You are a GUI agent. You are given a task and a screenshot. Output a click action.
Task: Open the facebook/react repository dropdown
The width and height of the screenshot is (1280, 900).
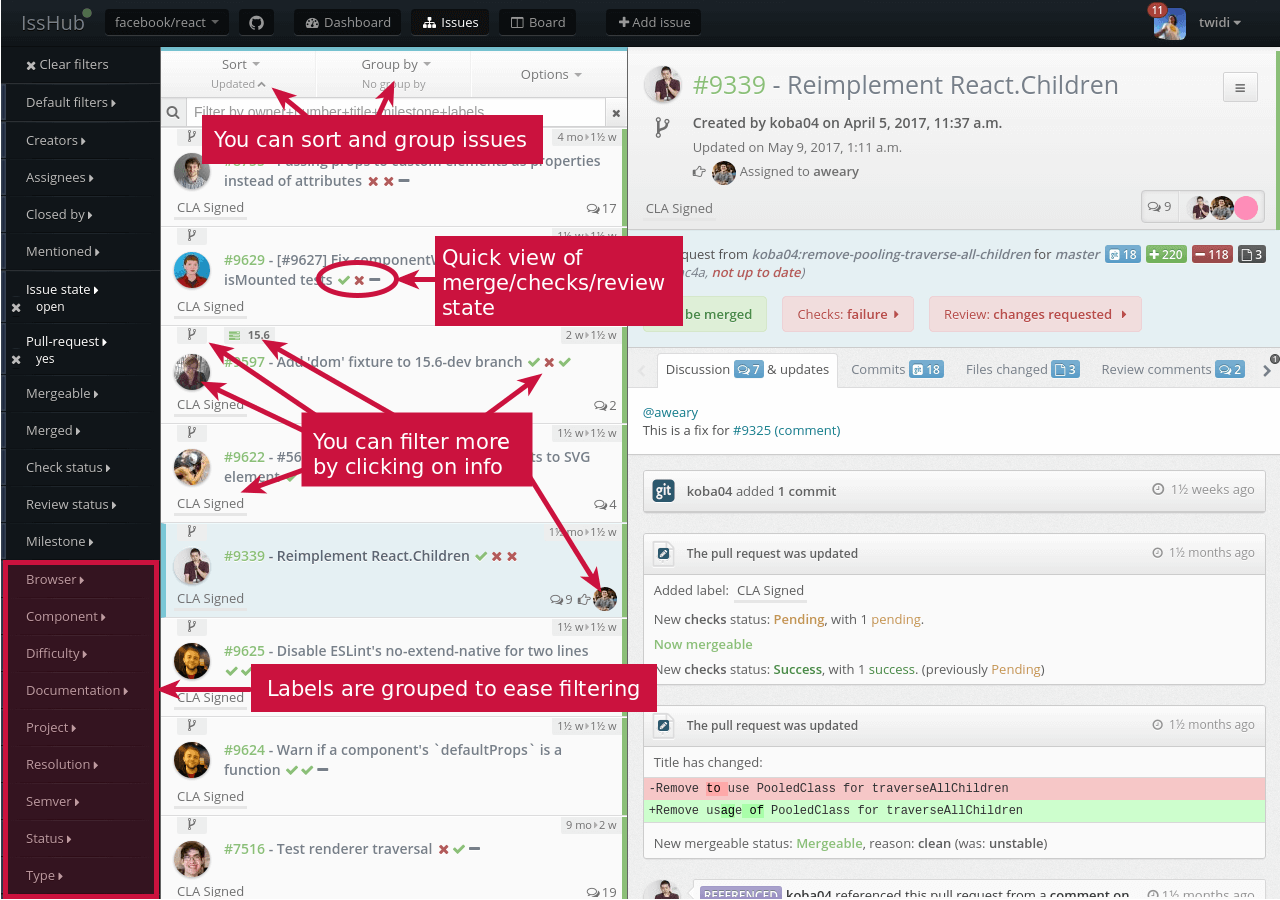tap(167, 22)
